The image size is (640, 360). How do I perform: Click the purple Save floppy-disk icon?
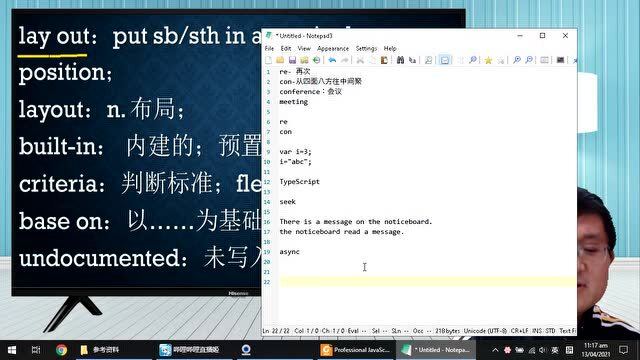[x=292, y=60]
